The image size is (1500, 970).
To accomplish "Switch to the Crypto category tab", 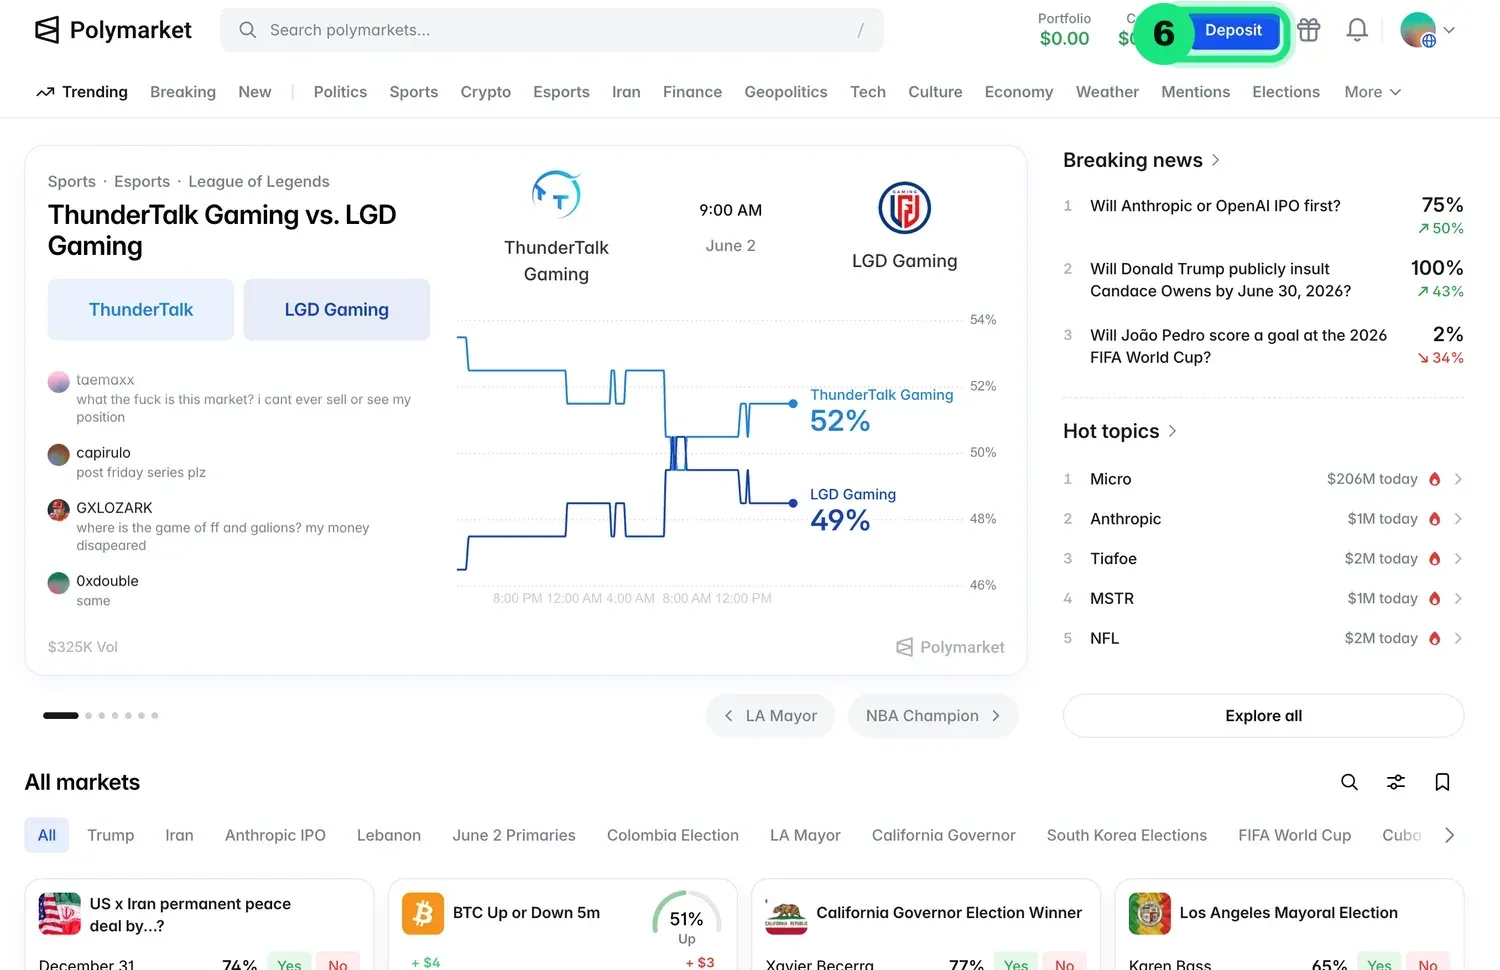I will click(486, 92).
